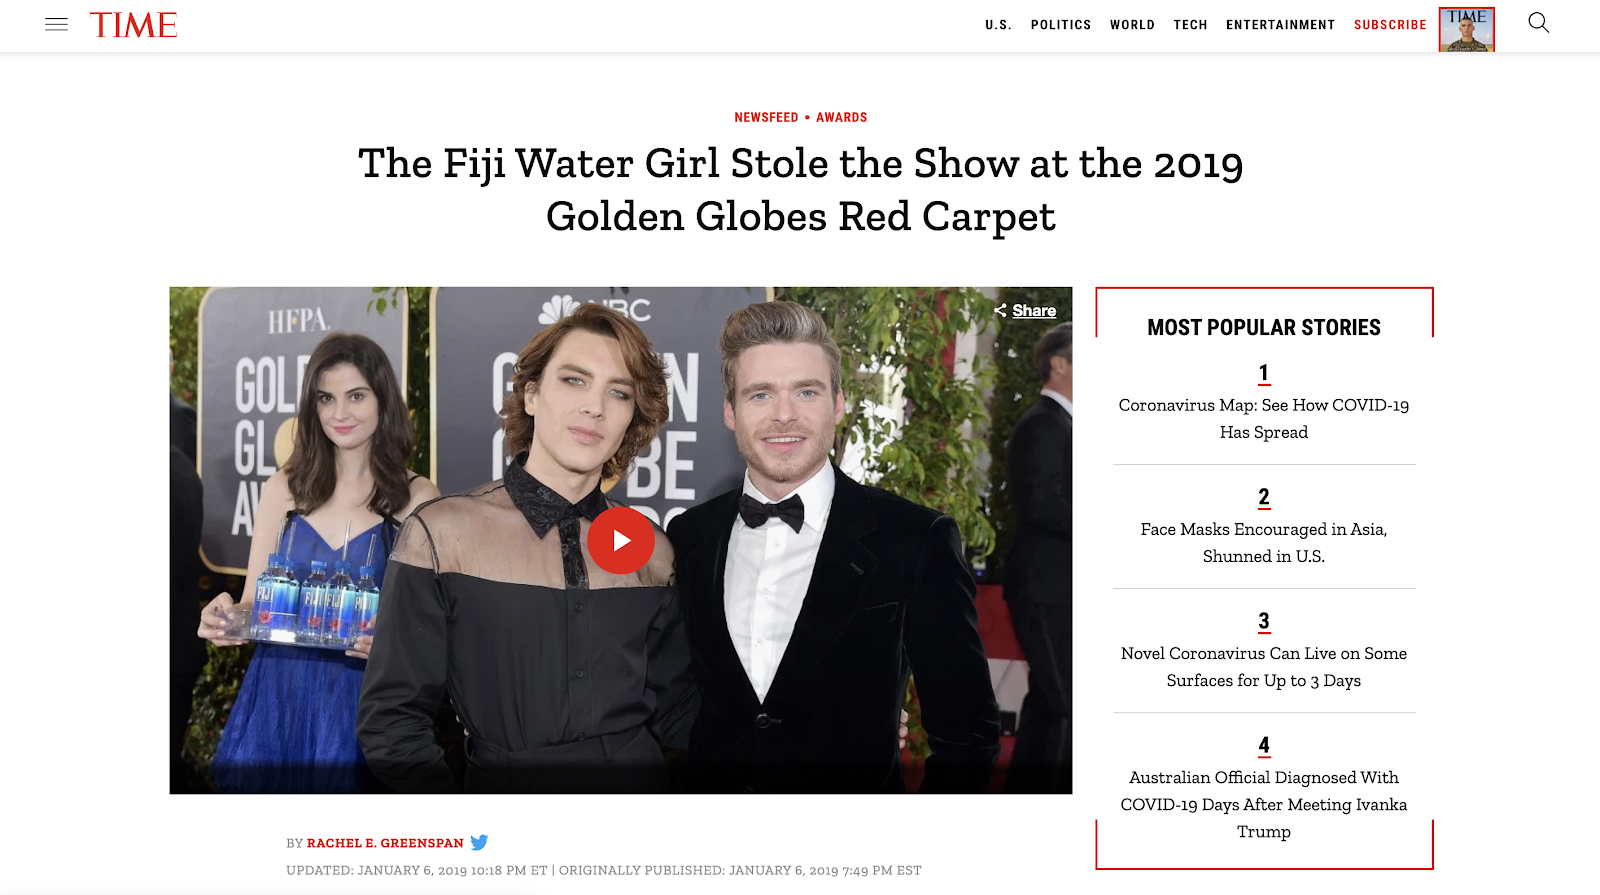1600x895 pixels.
Task: Click the Subscribe link
Action: (x=1390, y=25)
